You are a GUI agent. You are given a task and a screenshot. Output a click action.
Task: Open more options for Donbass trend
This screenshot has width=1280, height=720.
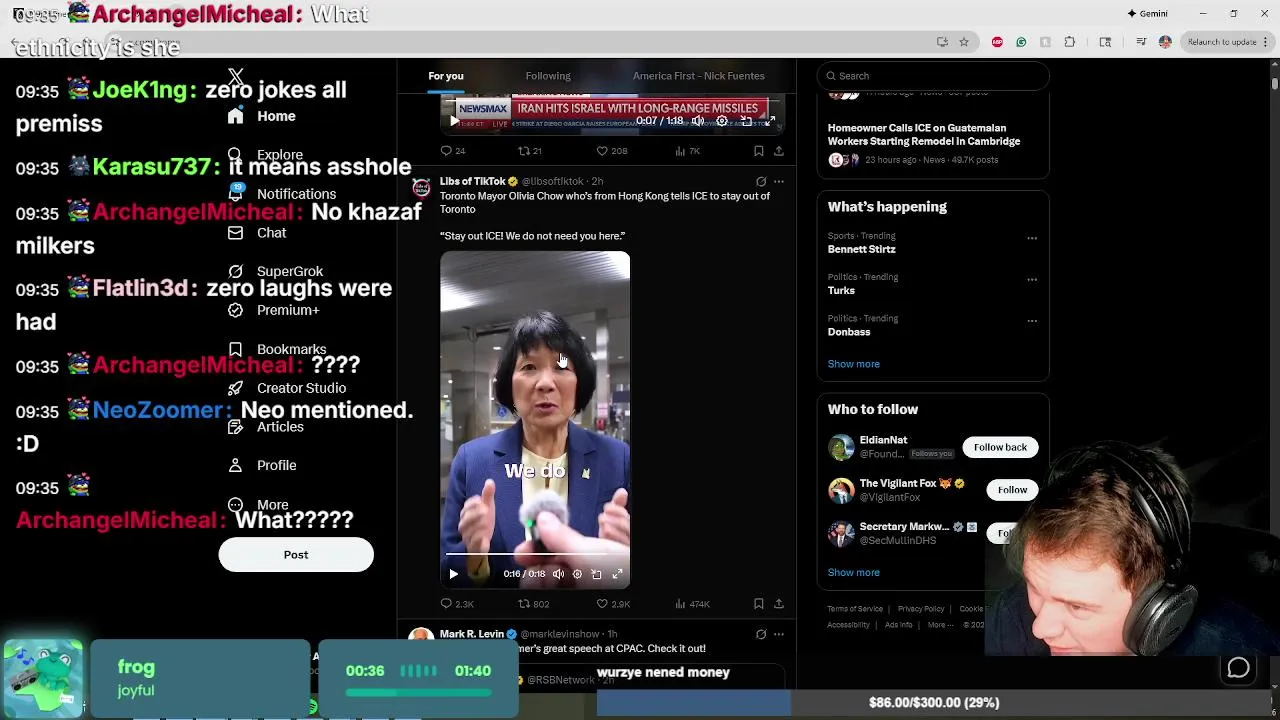1032,321
